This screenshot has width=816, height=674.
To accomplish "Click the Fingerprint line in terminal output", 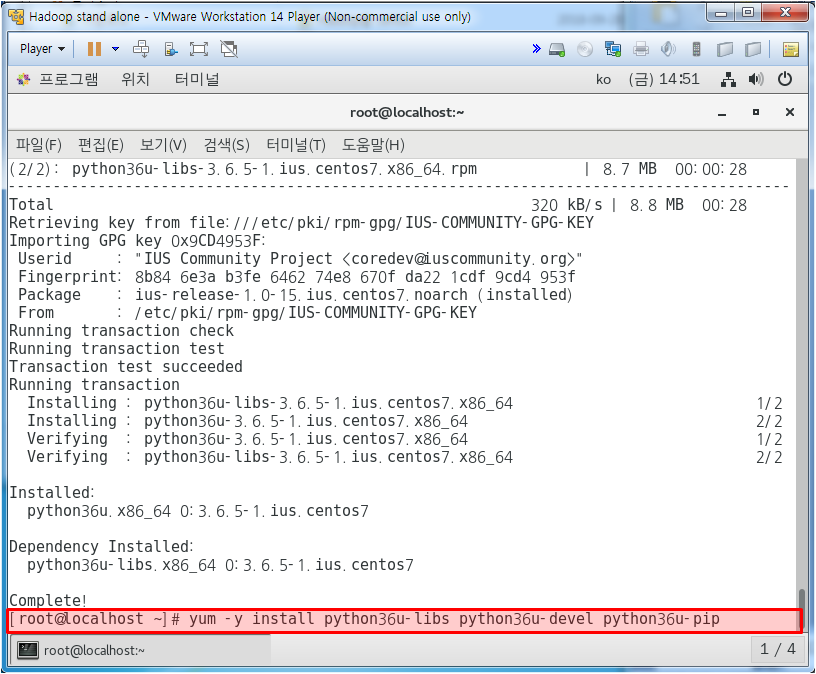I will pyautogui.click(x=297, y=276).
